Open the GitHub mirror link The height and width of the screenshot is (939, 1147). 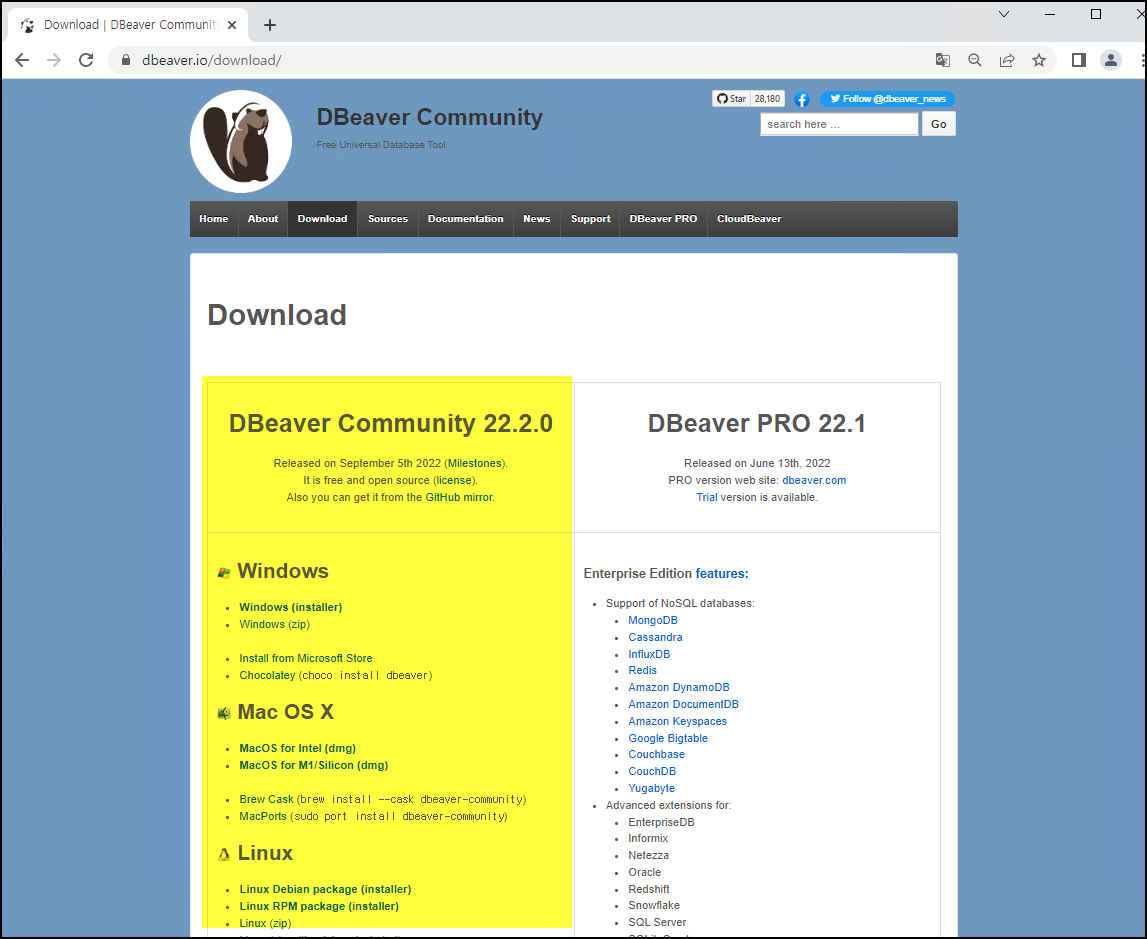pos(459,497)
